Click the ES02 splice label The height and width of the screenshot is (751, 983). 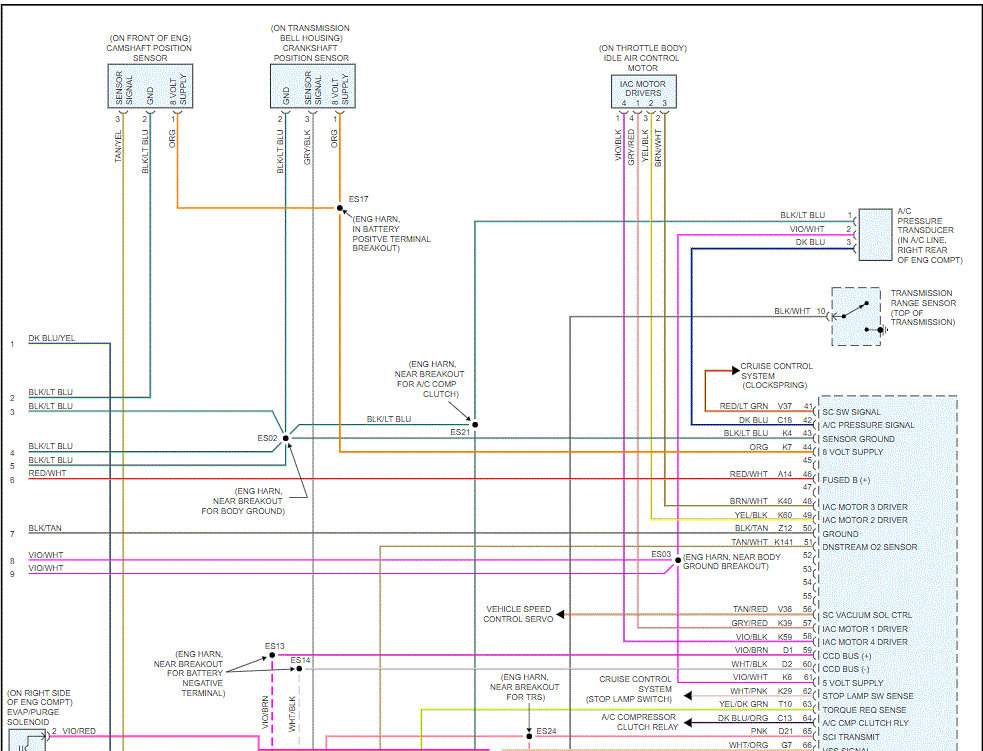267,438
